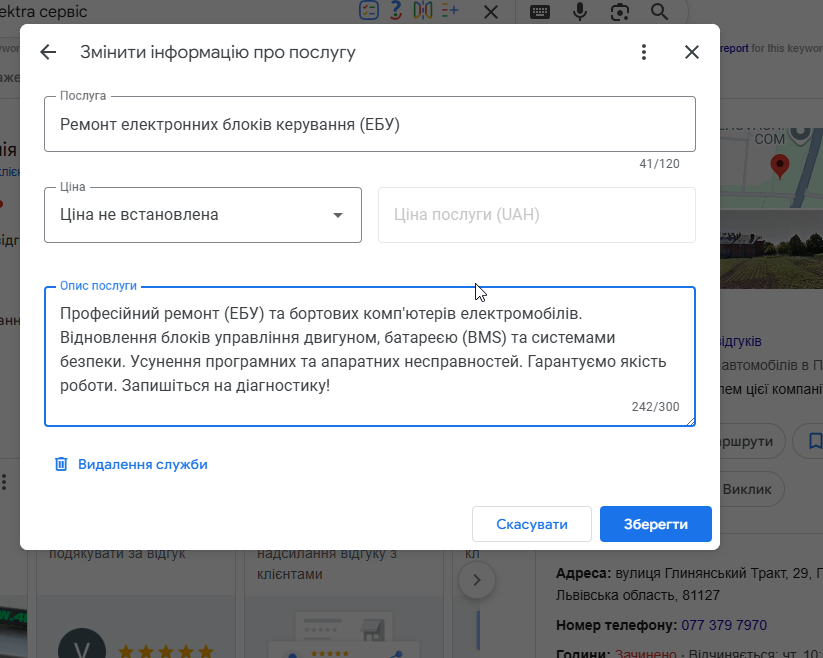Click the 242/300 description character counter

coord(655,407)
